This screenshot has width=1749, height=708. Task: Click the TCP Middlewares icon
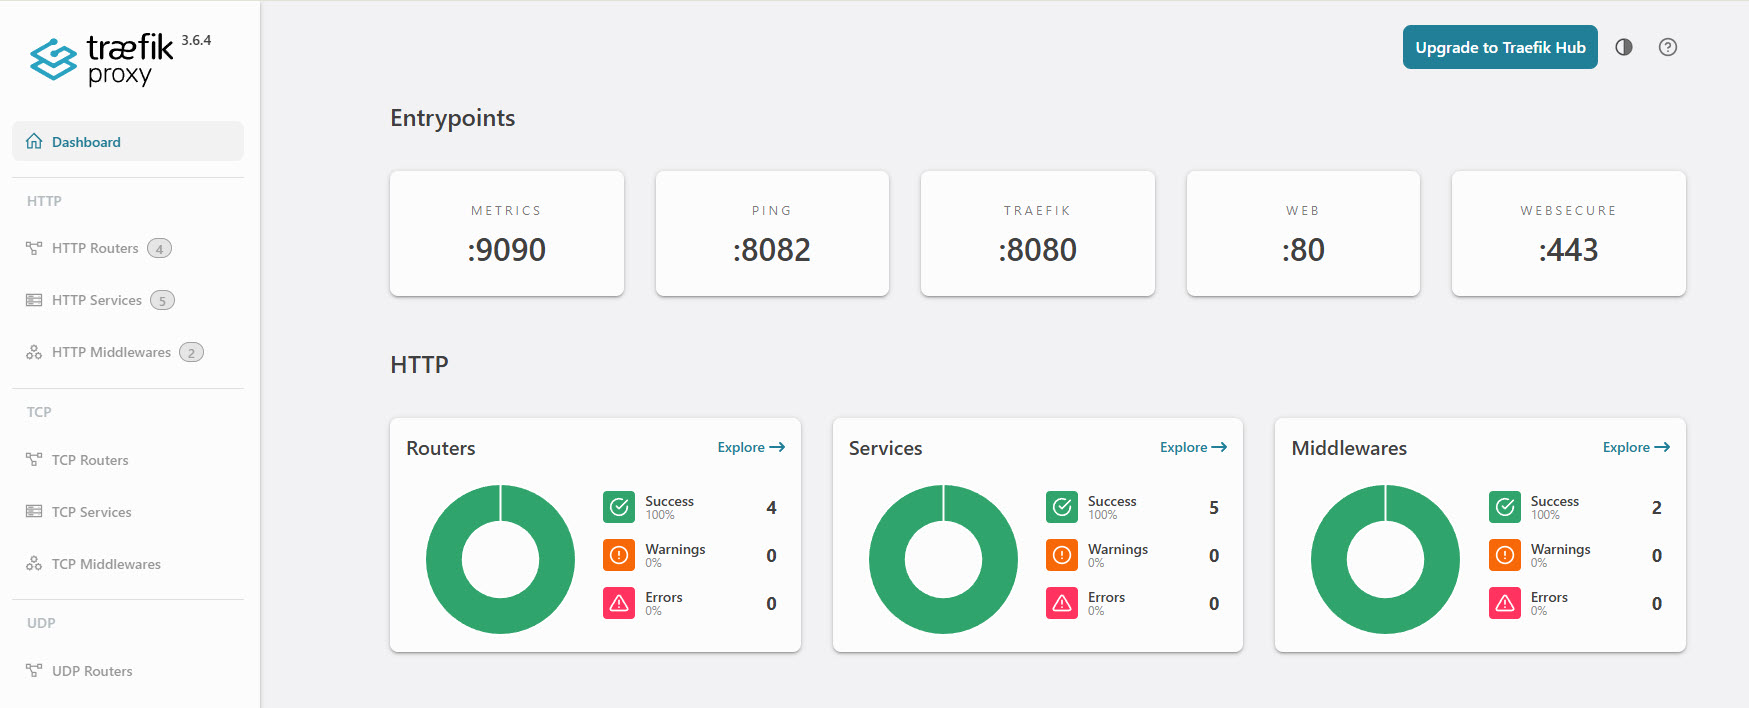pos(34,564)
